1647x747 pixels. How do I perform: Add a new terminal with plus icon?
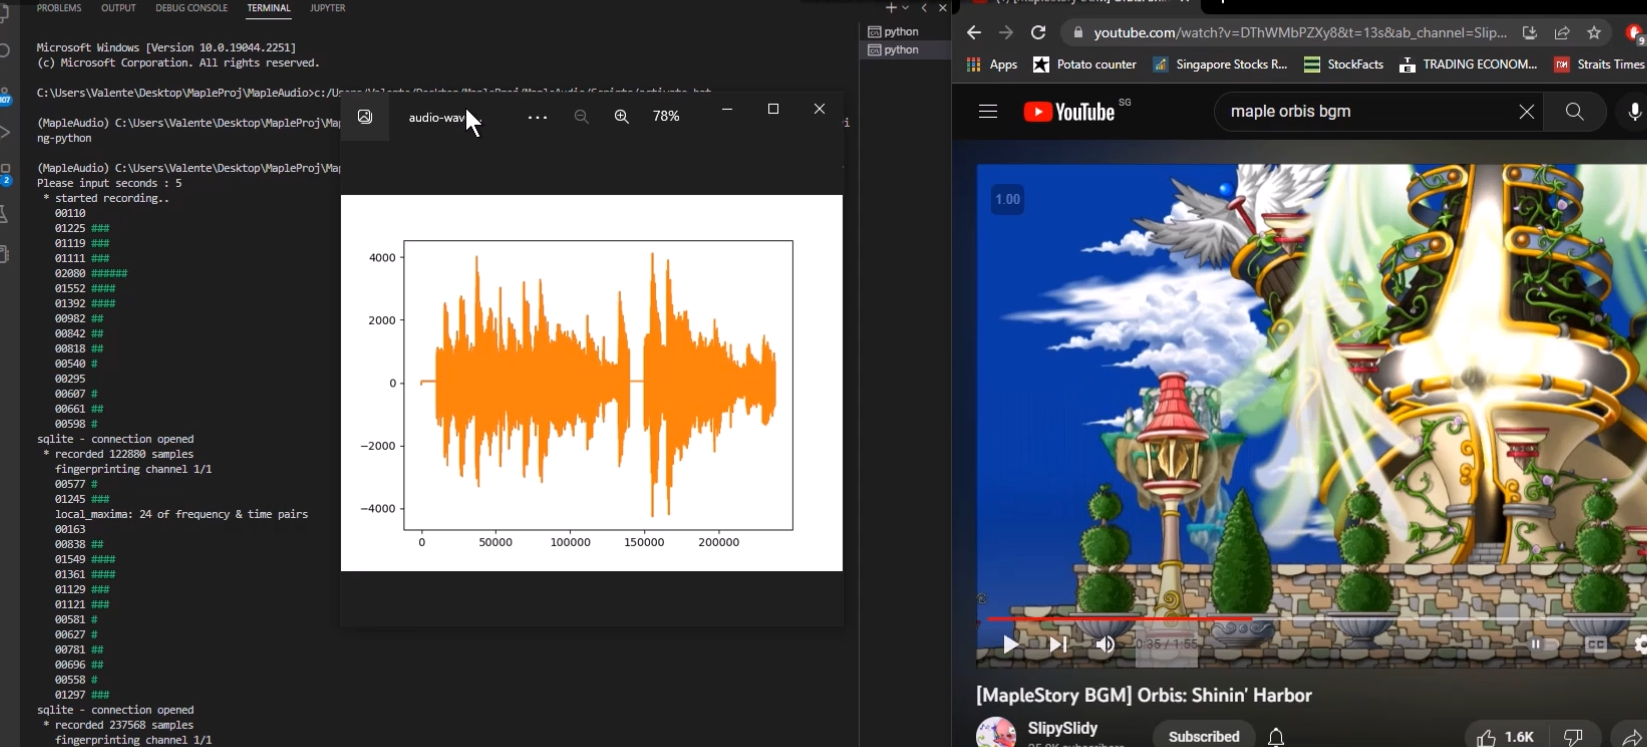890,8
